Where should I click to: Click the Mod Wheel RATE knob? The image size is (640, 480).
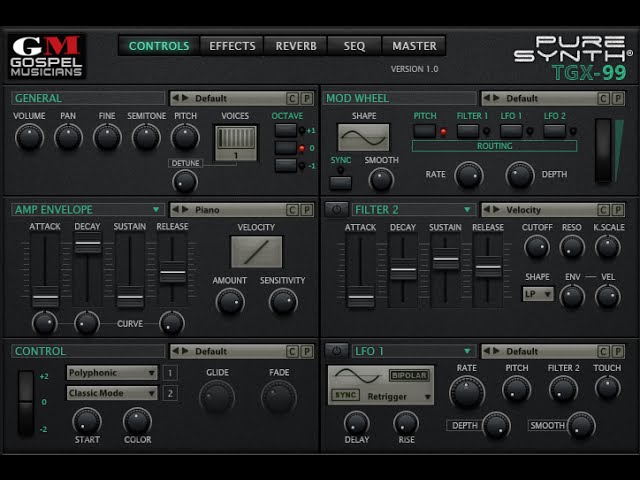(x=469, y=175)
